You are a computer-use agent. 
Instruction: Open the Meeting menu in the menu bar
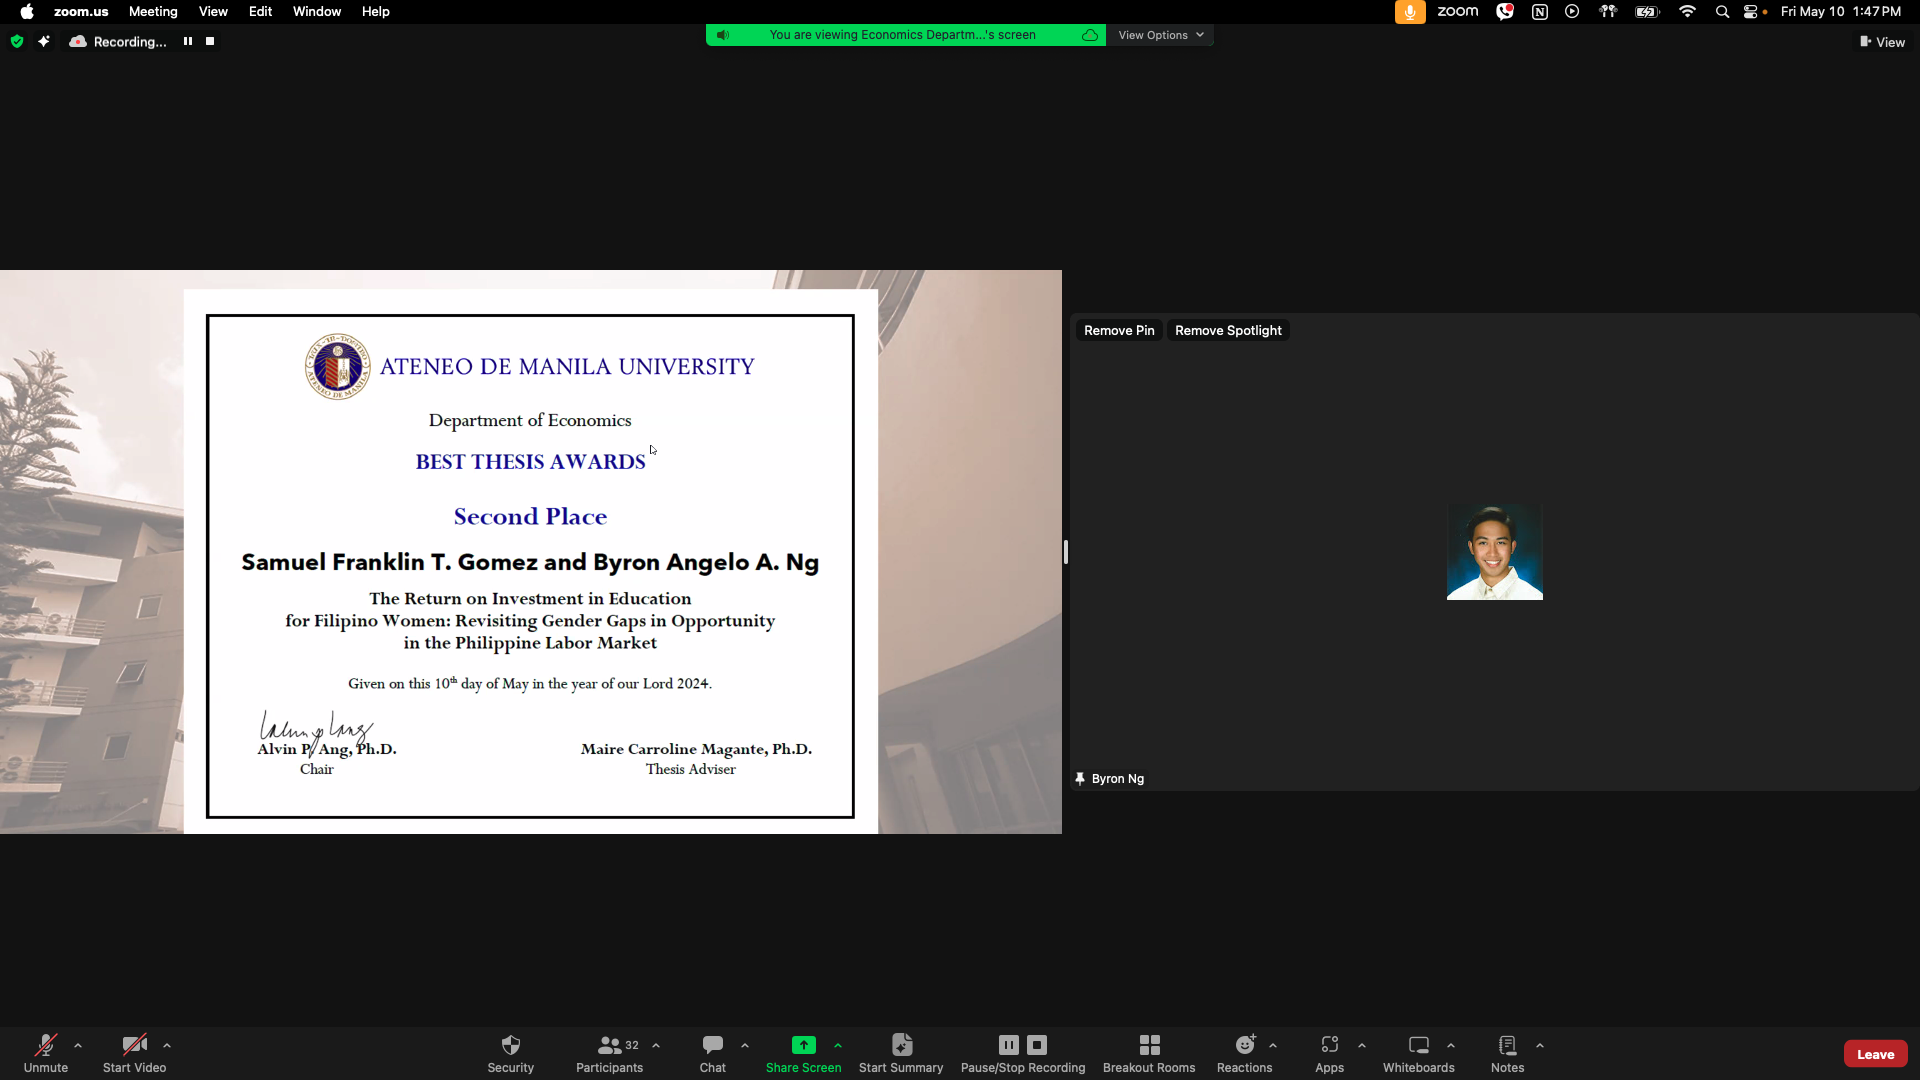point(153,12)
